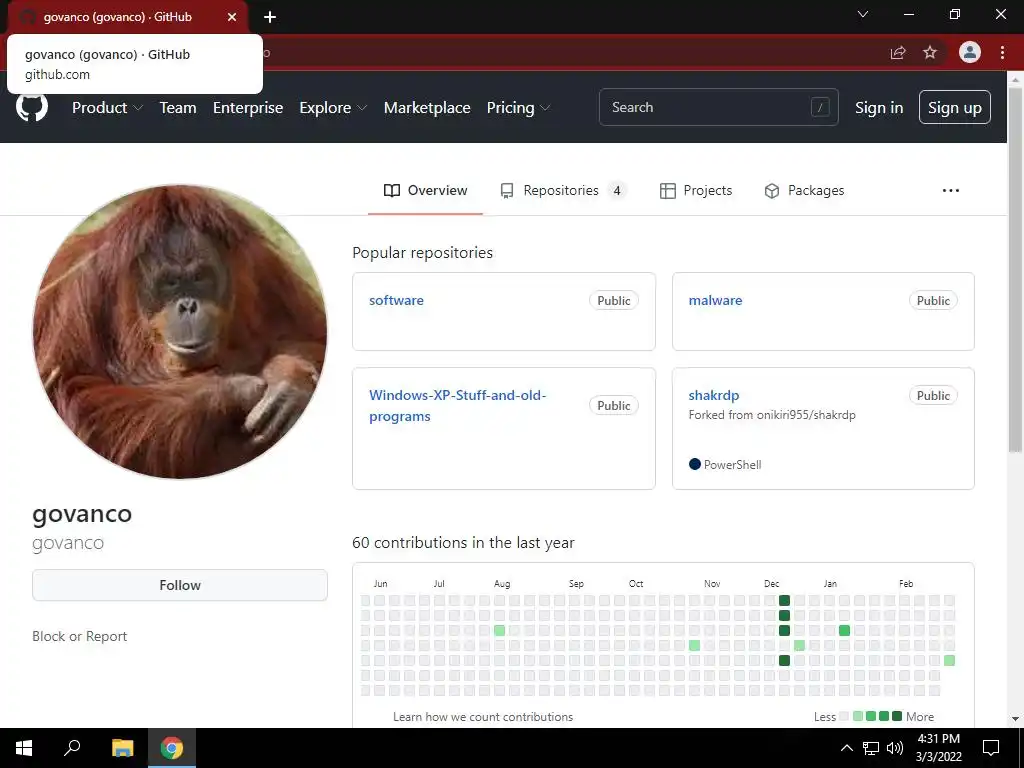1024x768 pixels.
Task: Expand the Pricing dropdown menu
Action: (x=519, y=108)
